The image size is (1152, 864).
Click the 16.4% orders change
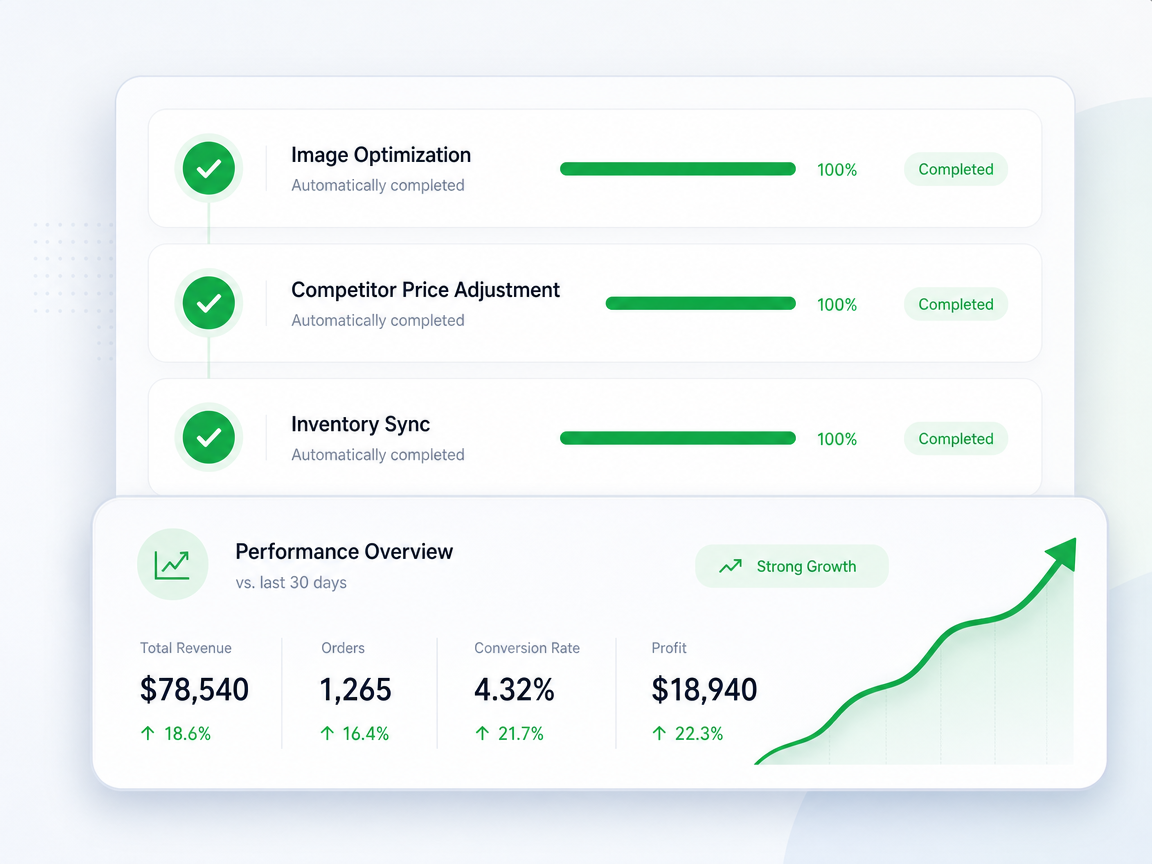coord(366,733)
